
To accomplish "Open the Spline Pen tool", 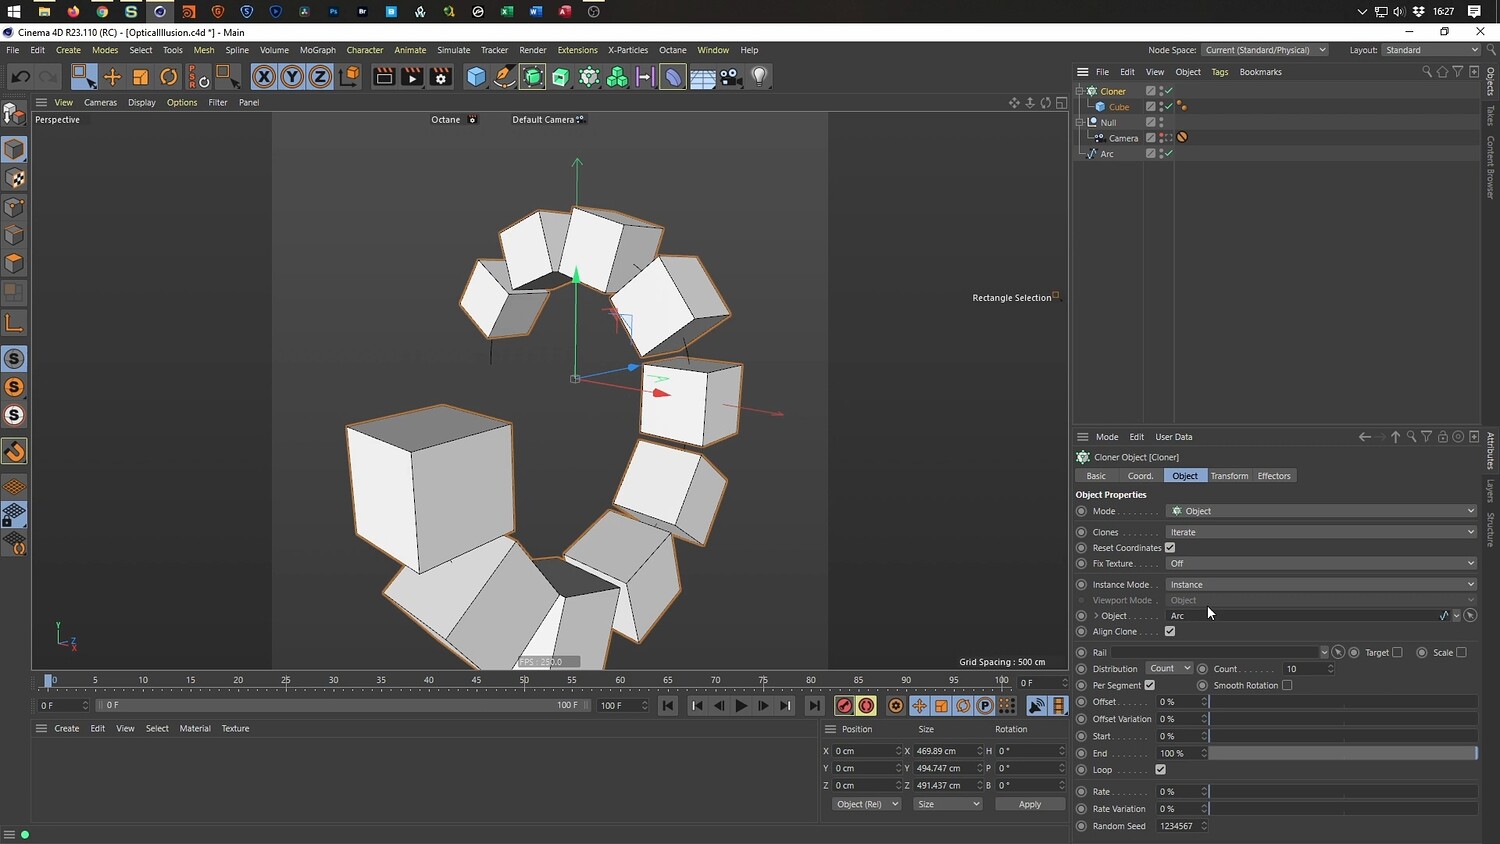I will (505, 77).
